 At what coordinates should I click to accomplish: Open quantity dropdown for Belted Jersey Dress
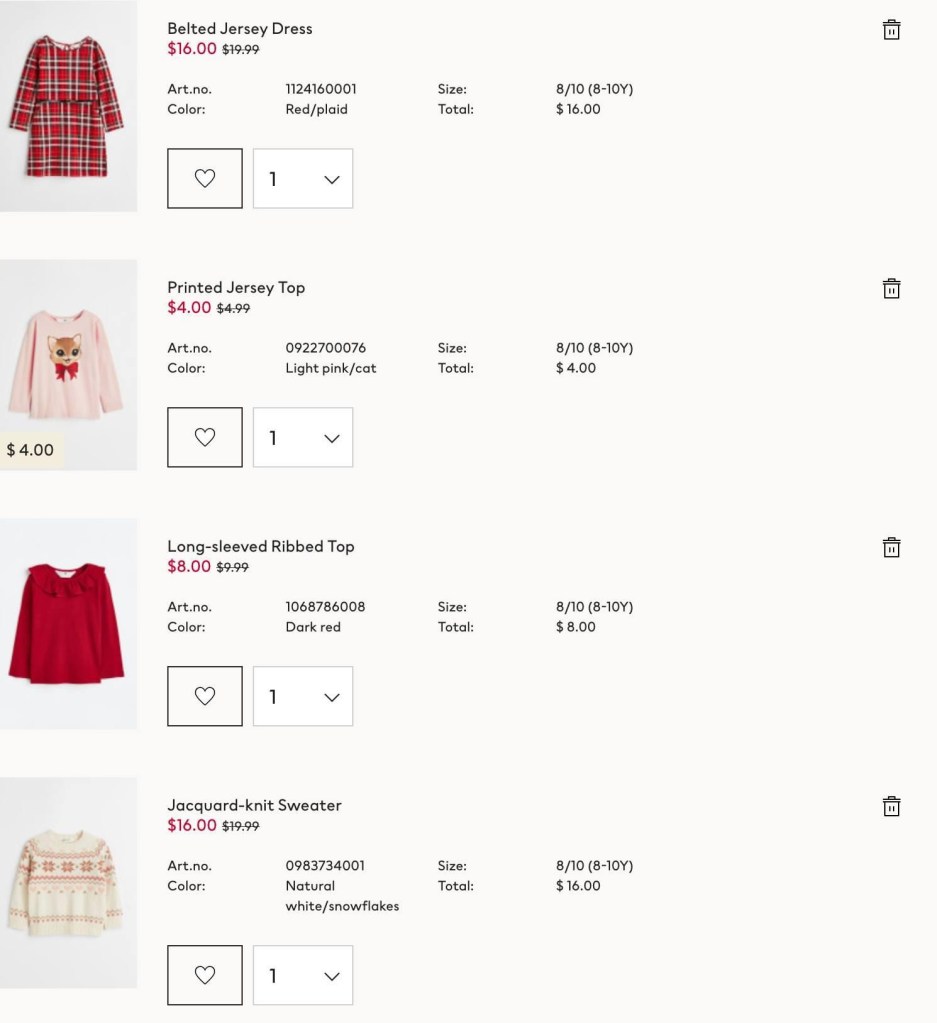coord(303,178)
